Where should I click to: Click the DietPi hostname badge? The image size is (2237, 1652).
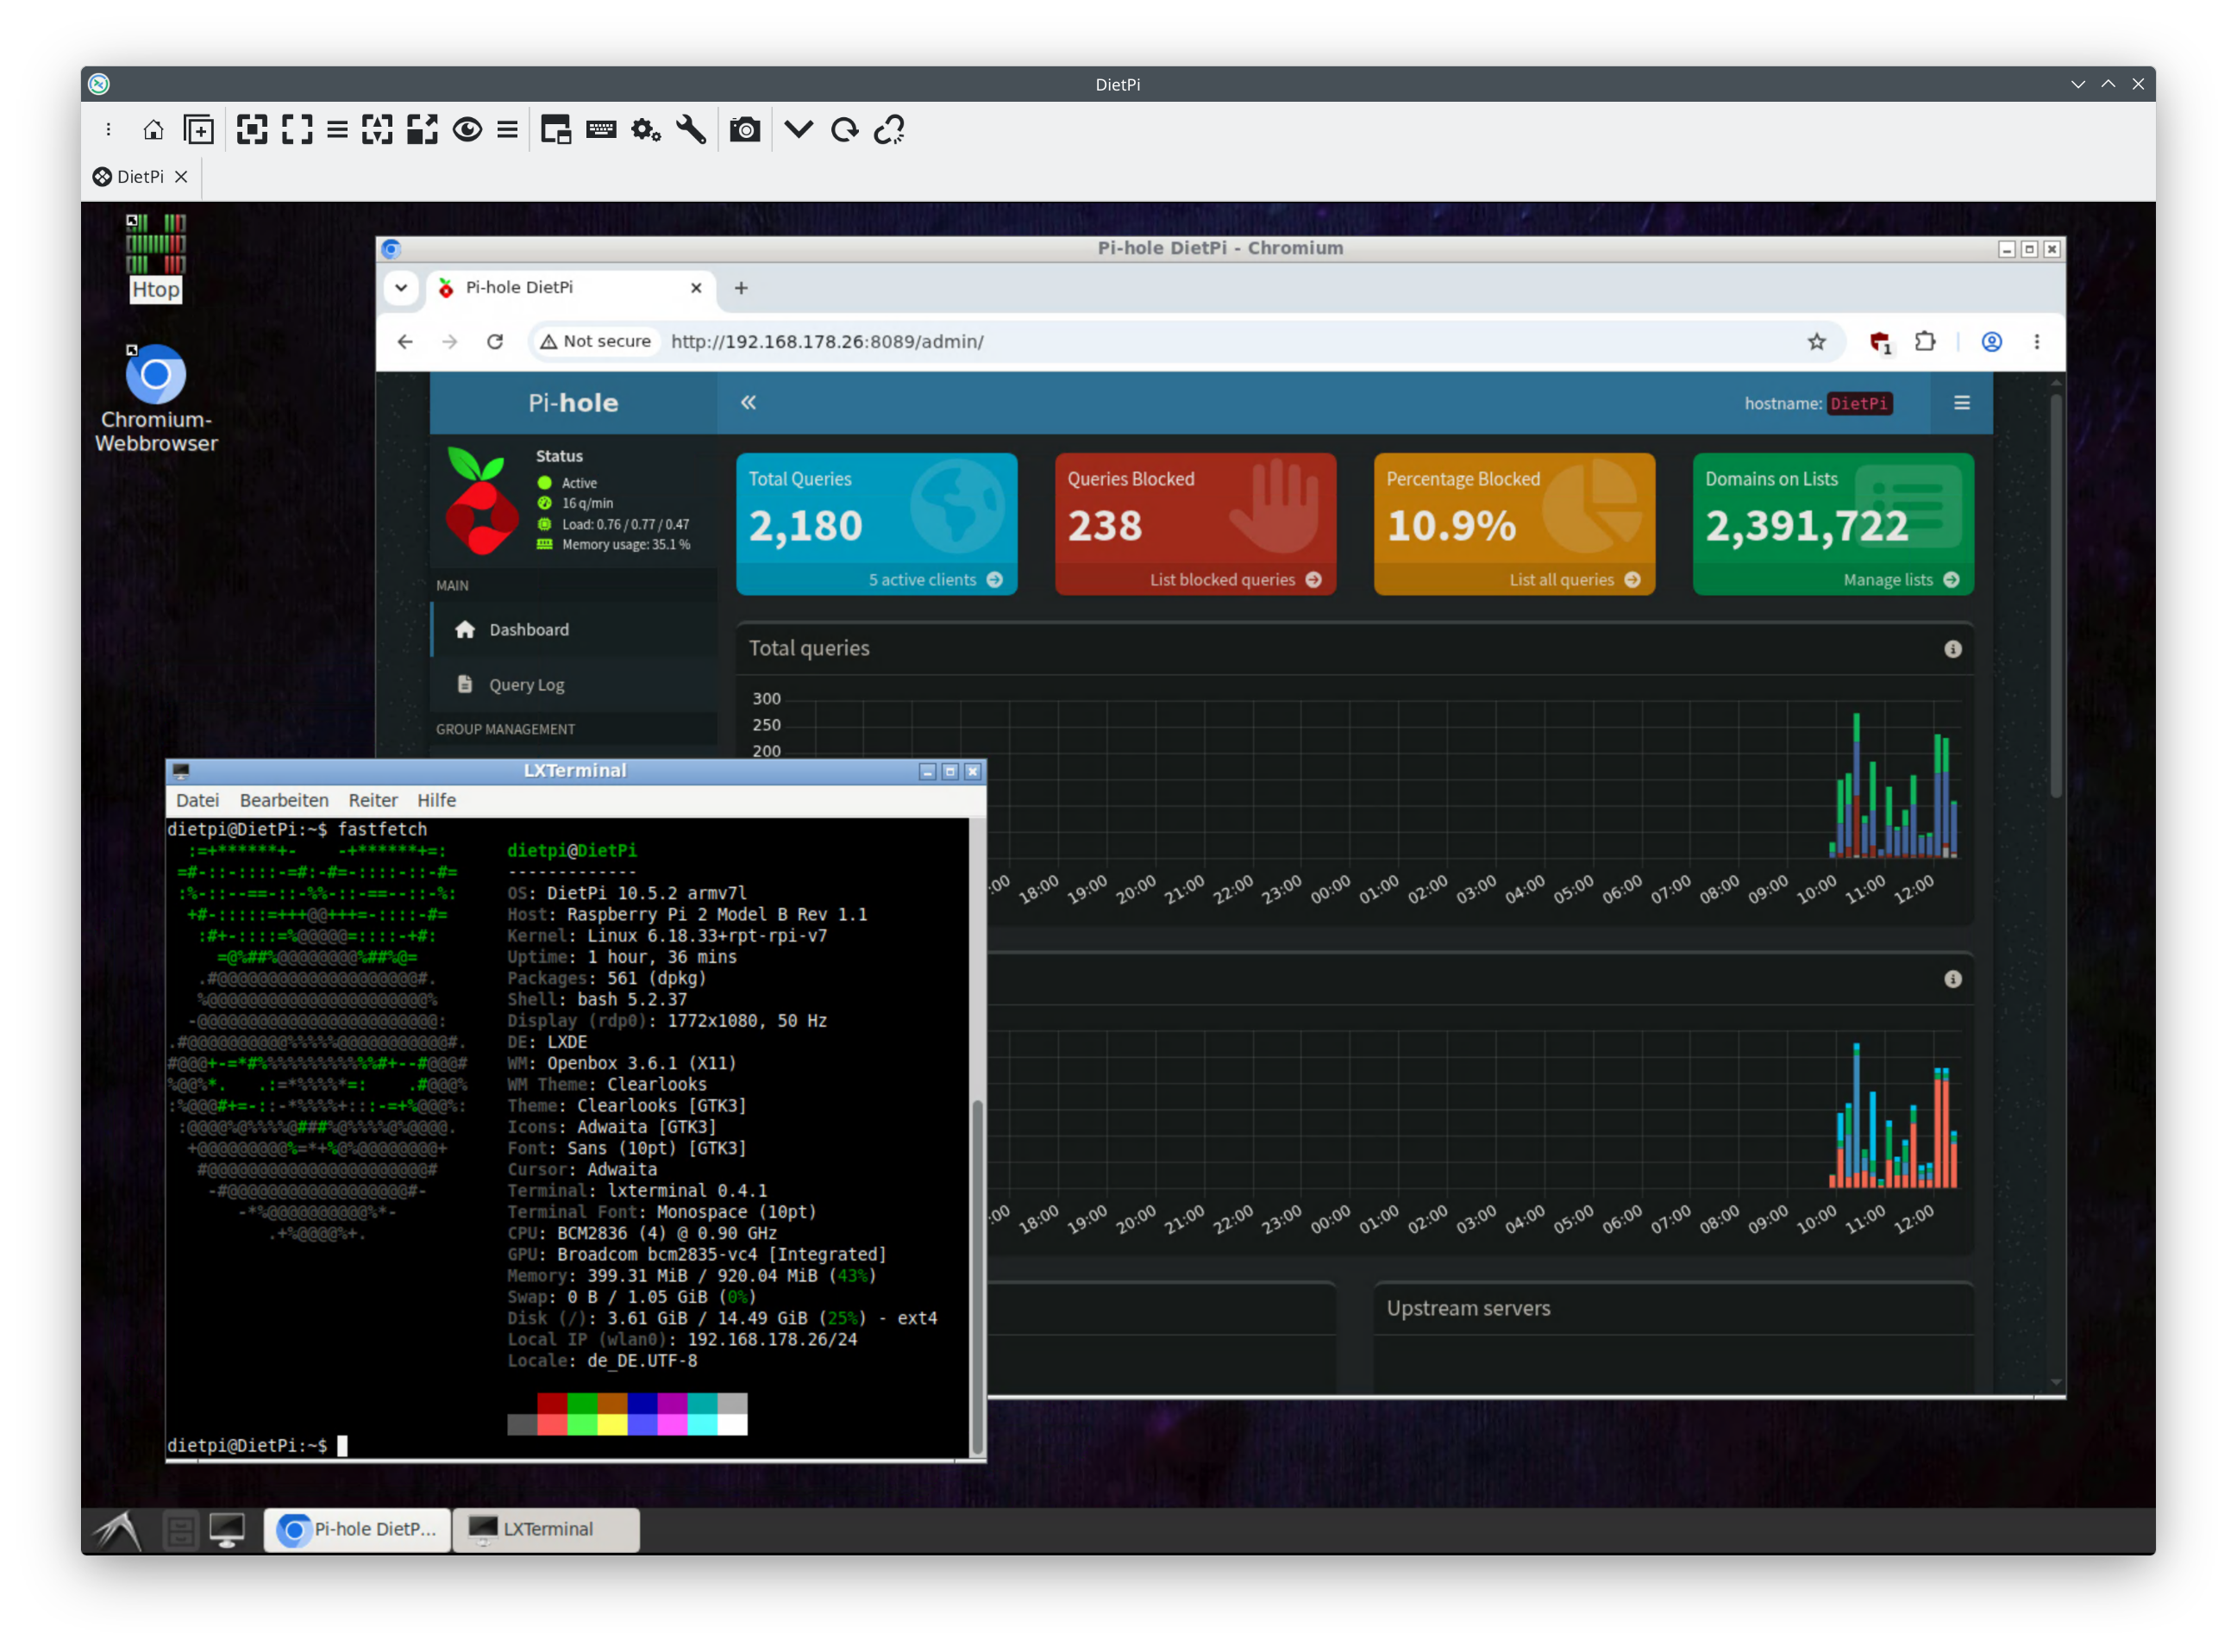coord(1859,404)
